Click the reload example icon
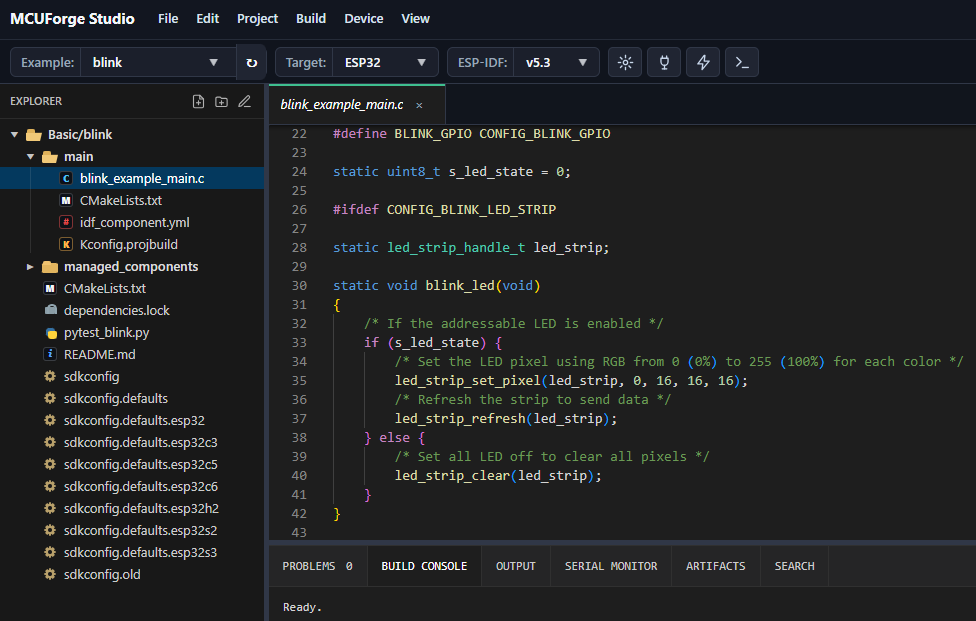 tap(251, 62)
